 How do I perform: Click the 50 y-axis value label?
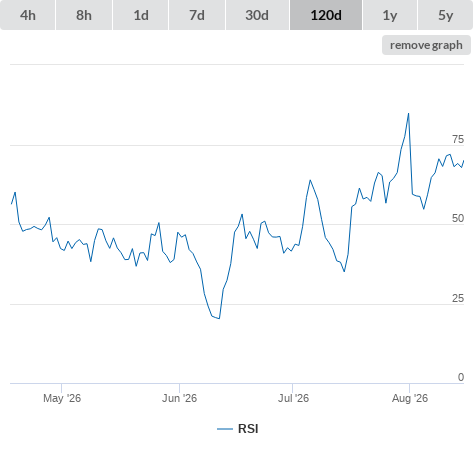pos(458,218)
